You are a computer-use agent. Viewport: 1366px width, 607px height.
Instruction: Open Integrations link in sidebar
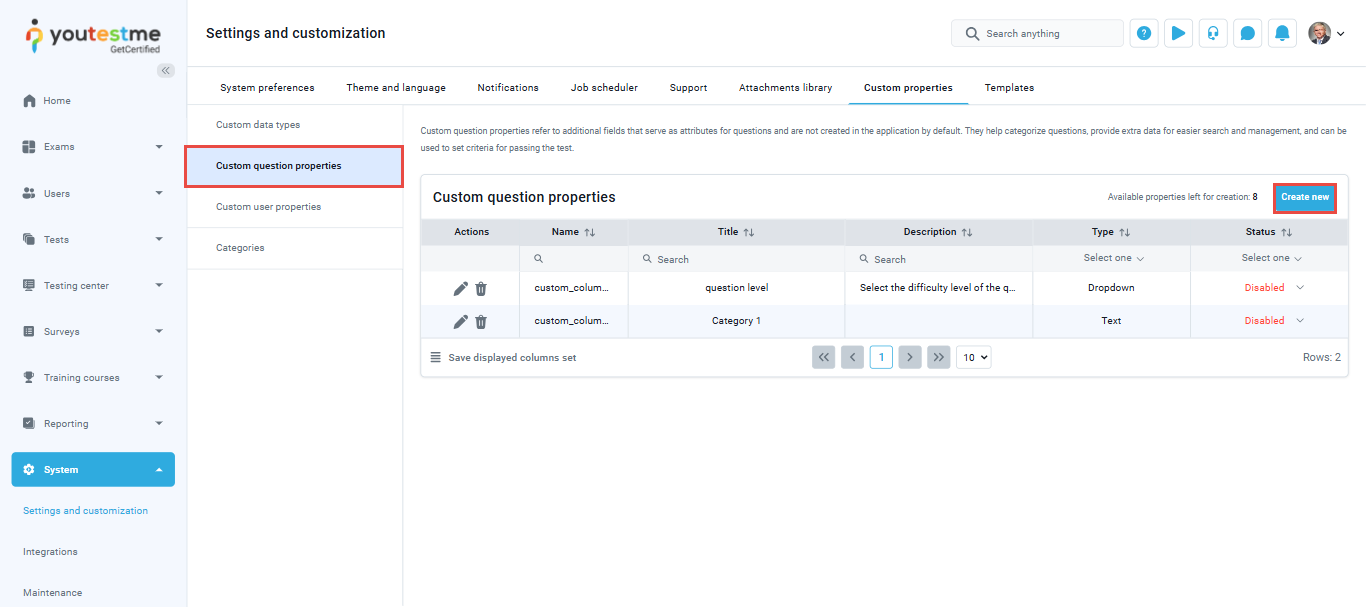point(50,552)
